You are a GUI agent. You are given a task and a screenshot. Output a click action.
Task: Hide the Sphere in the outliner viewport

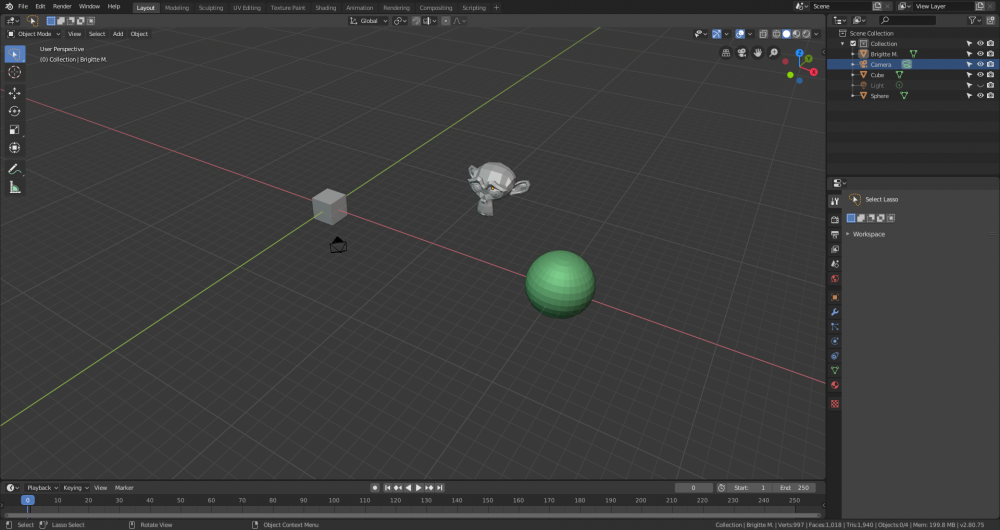[x=980, y=96]
